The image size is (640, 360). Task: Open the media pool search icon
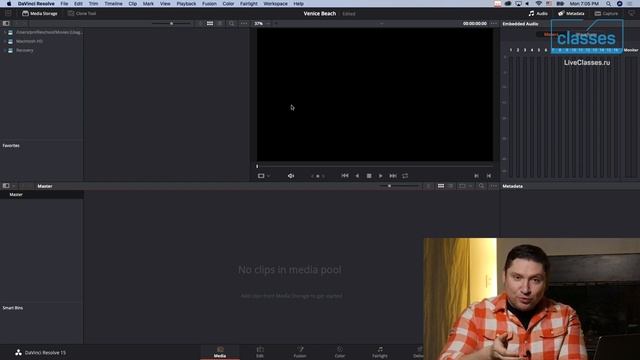pos(481,186)
